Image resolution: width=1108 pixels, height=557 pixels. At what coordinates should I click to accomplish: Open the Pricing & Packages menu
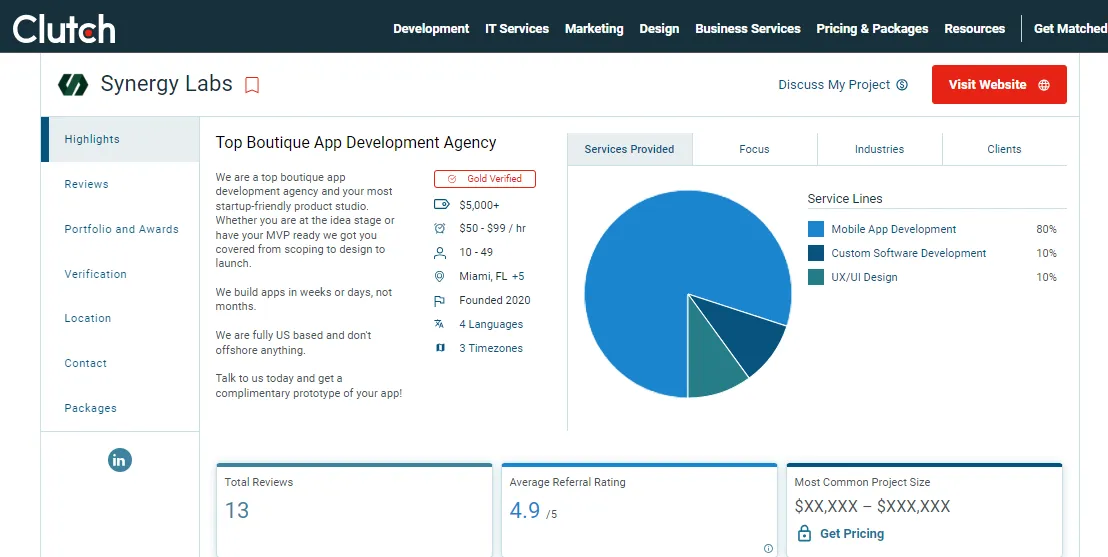click(x=872, y=29)
